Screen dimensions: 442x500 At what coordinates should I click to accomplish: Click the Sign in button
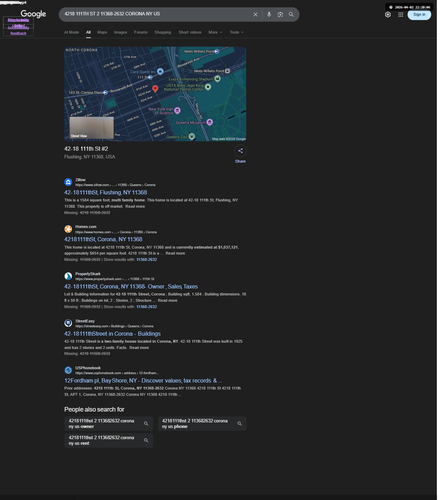click(419, 15)
